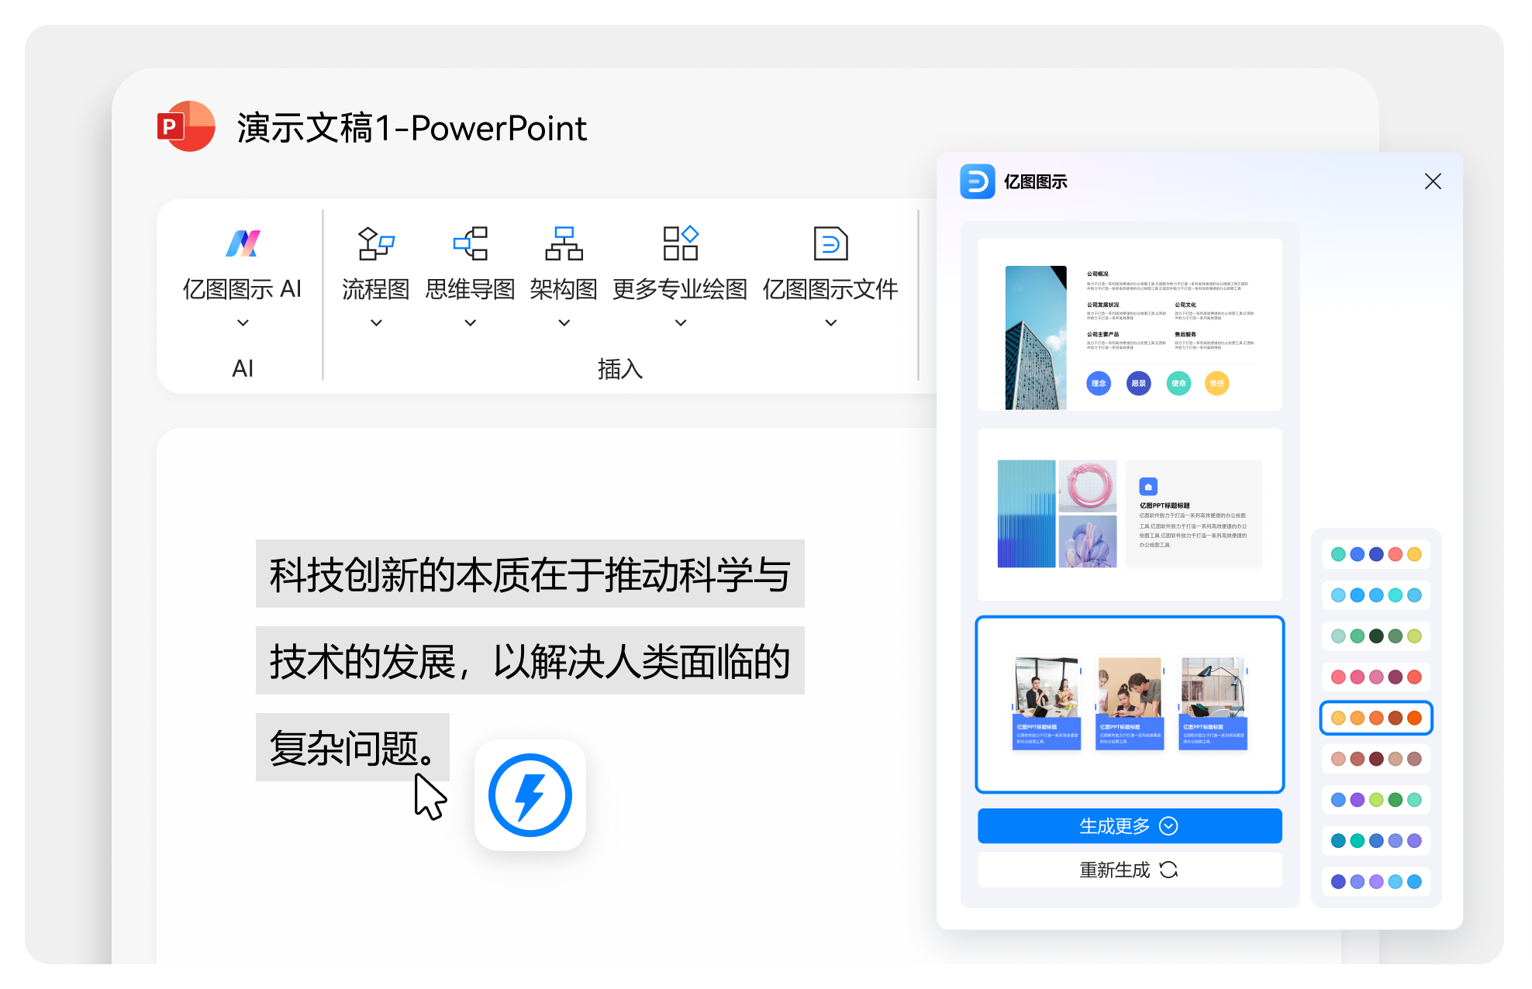Click the 流程图 flowchart insert icon

[x=375, y=243]
